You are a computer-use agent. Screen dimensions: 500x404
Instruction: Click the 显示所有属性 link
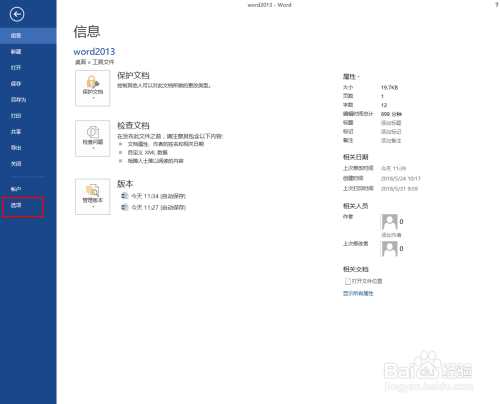point(358,294)
